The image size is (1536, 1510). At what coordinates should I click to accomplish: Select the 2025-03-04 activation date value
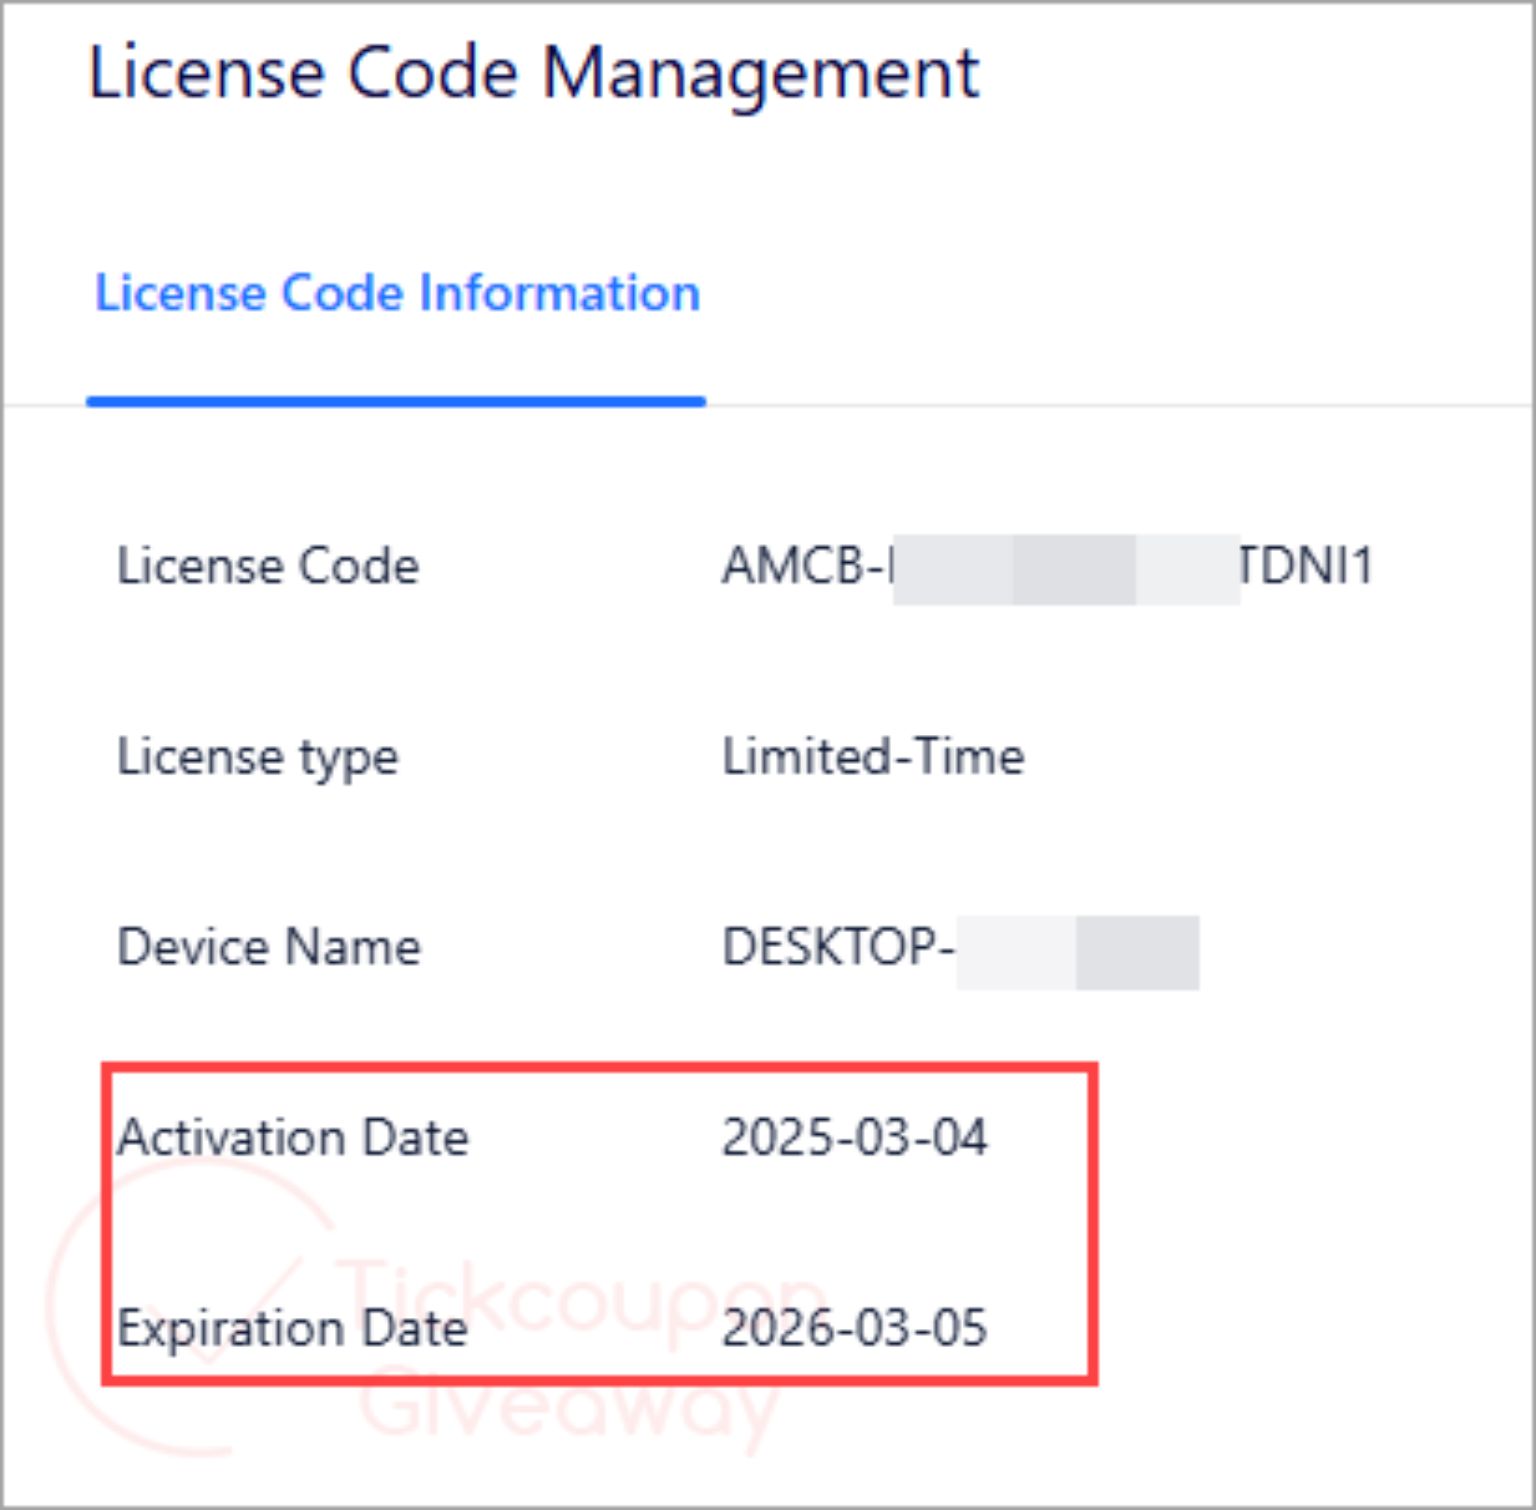(x=855, y=1137)
